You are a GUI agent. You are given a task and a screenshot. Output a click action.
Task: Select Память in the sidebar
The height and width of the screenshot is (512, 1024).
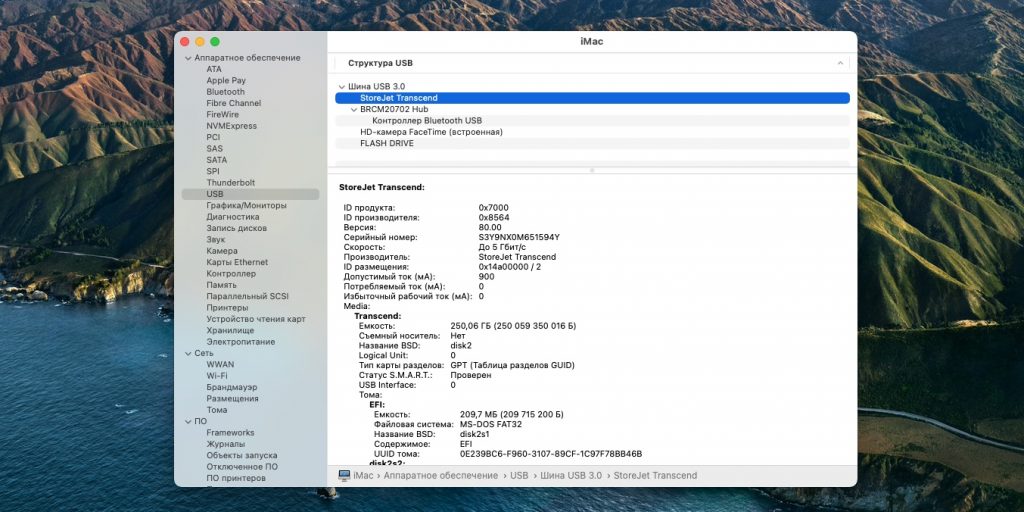(x=221, y=285)
